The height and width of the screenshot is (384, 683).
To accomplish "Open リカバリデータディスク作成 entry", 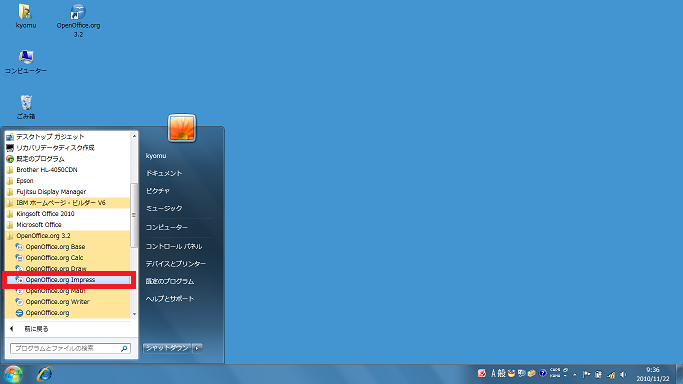I will 68,148.
